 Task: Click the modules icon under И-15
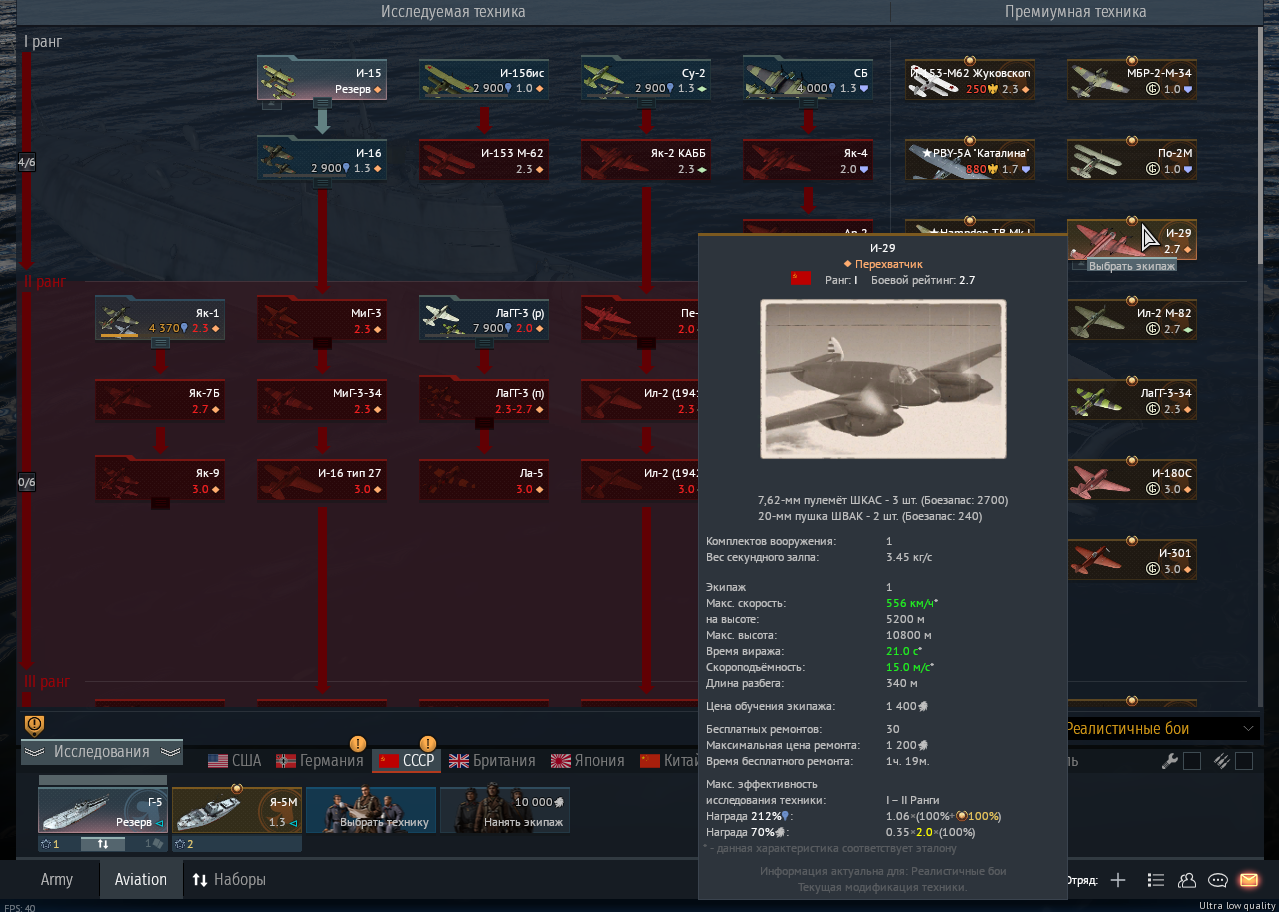pos(322,103)
